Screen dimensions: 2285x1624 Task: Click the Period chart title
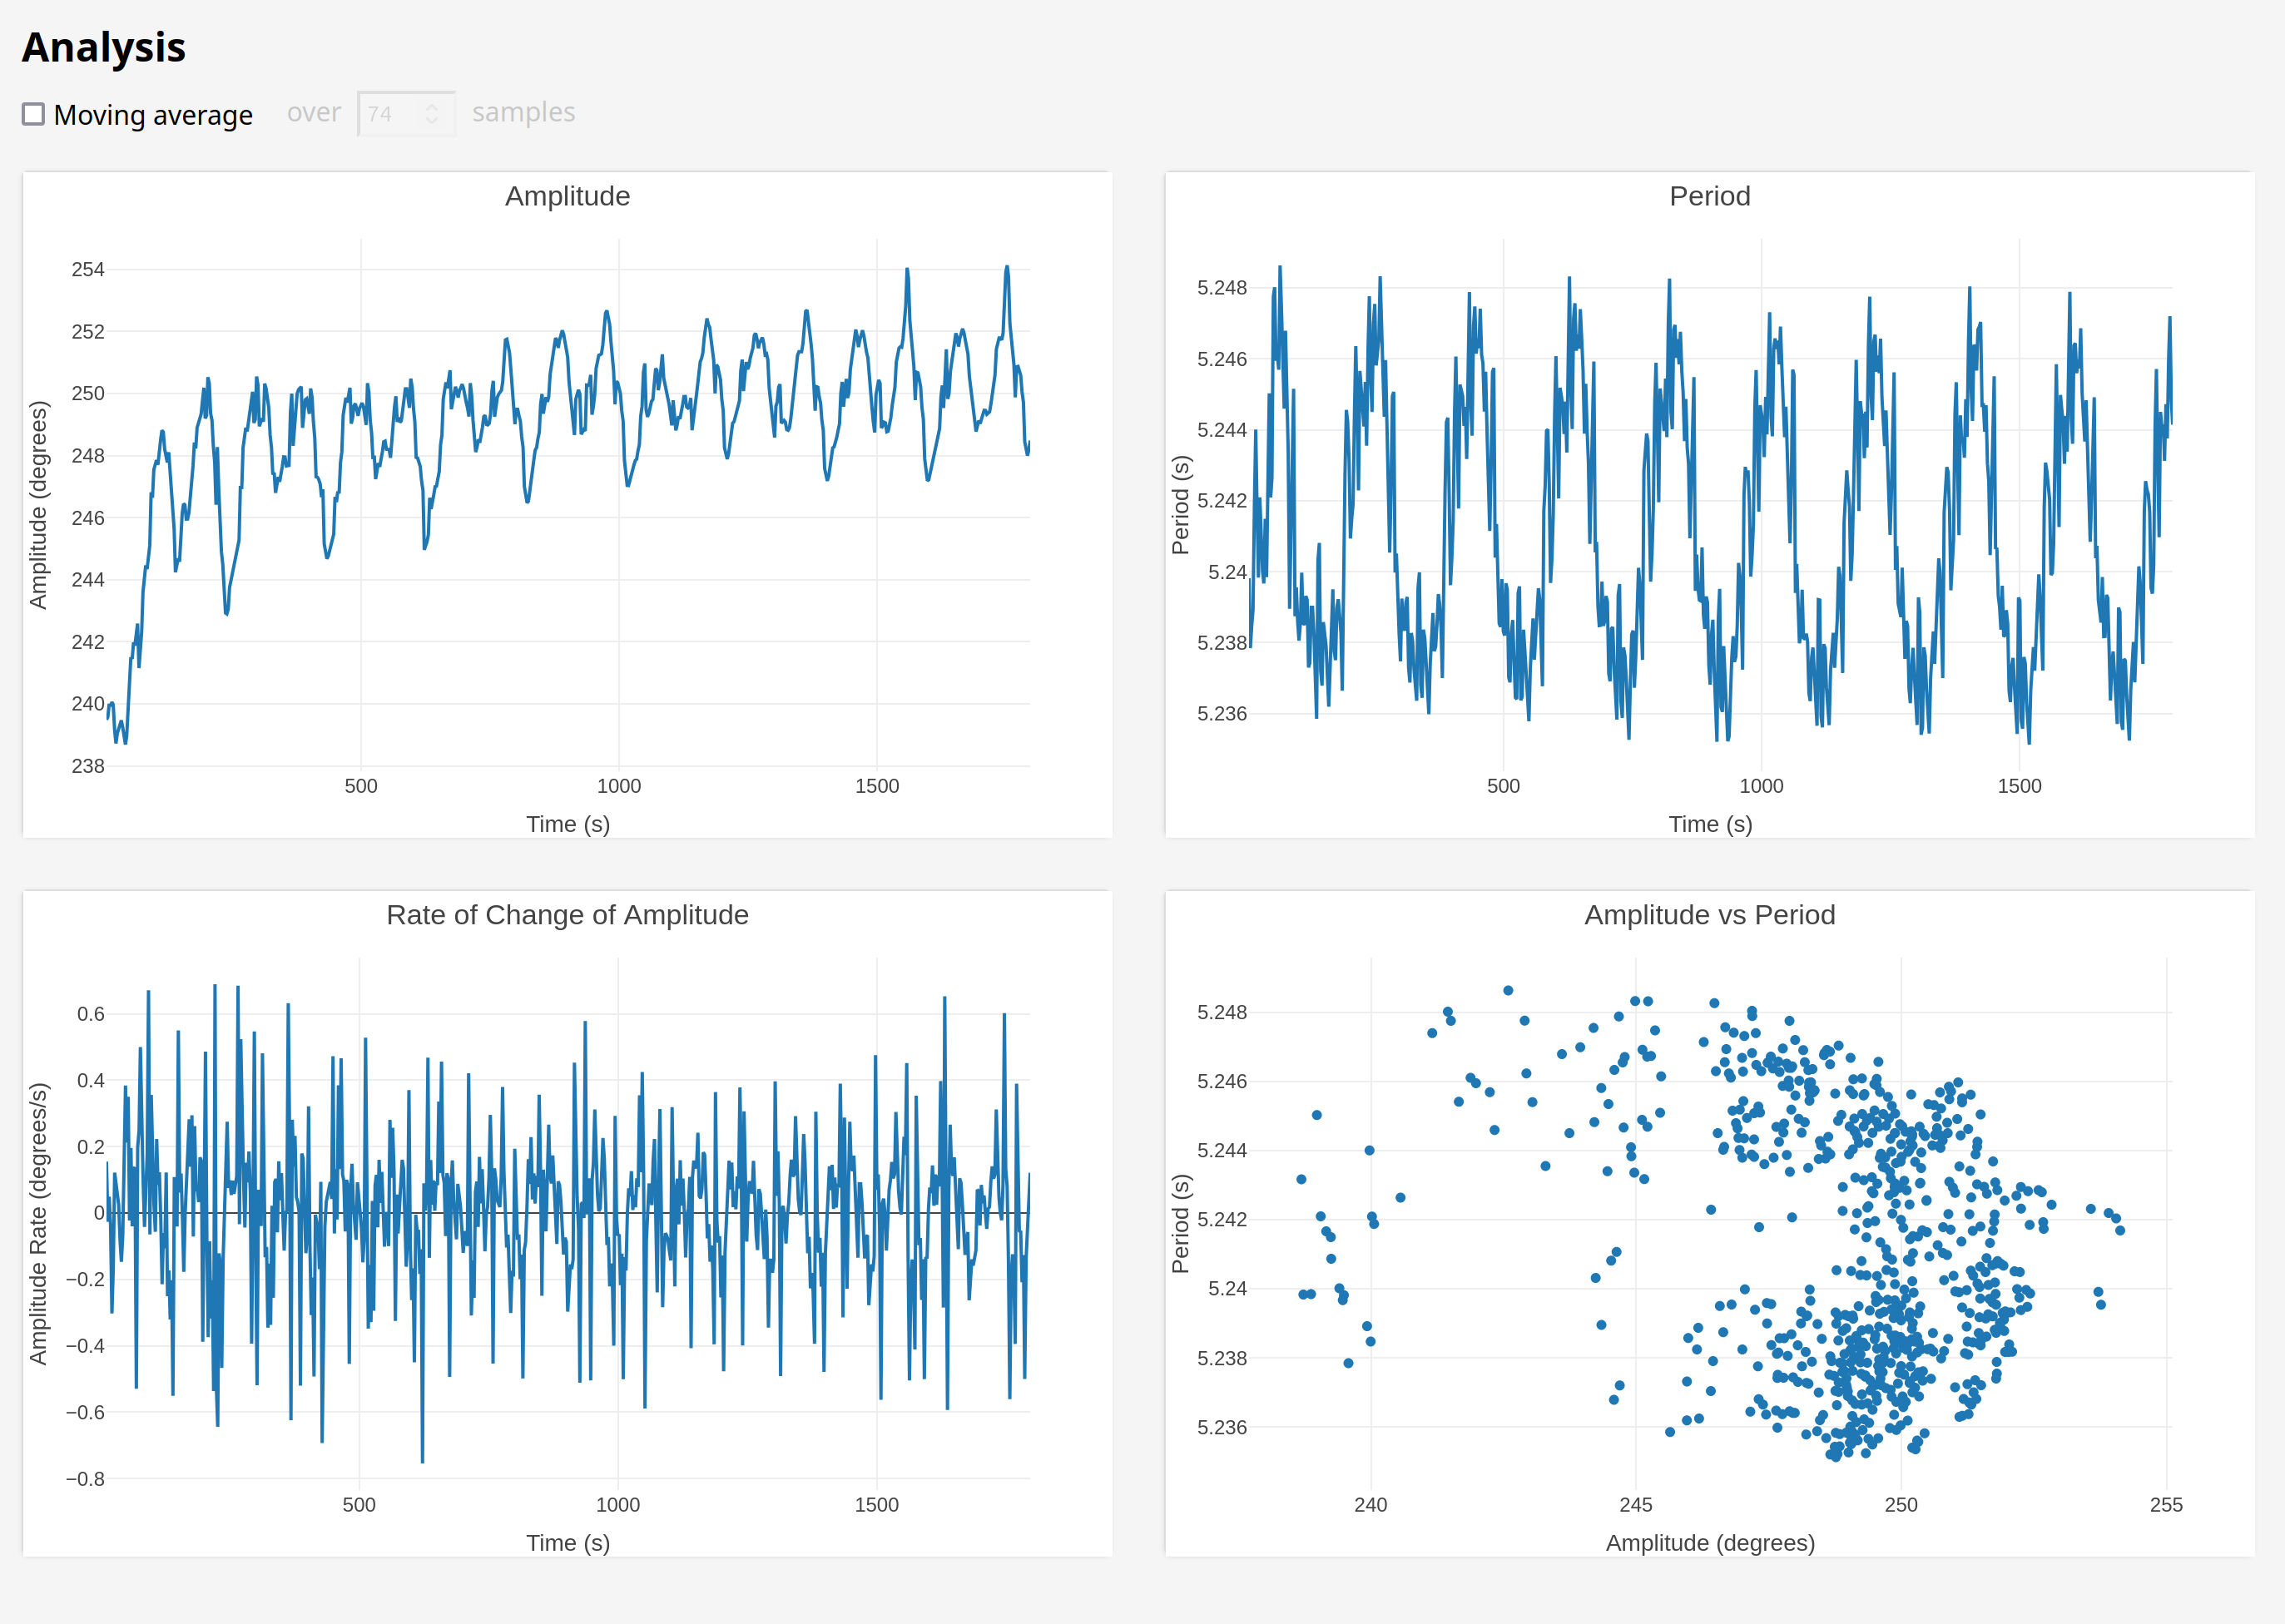pos(1709,196)
